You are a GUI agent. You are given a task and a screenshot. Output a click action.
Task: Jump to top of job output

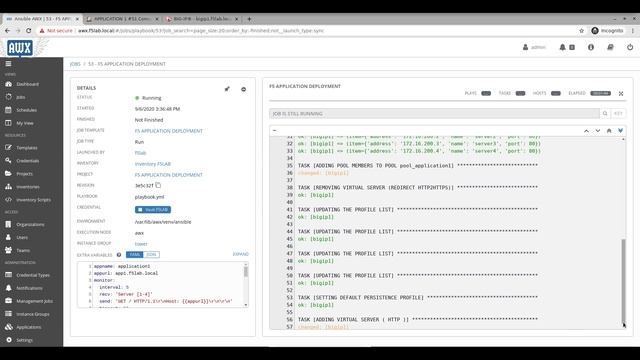(x=609, y=131)
